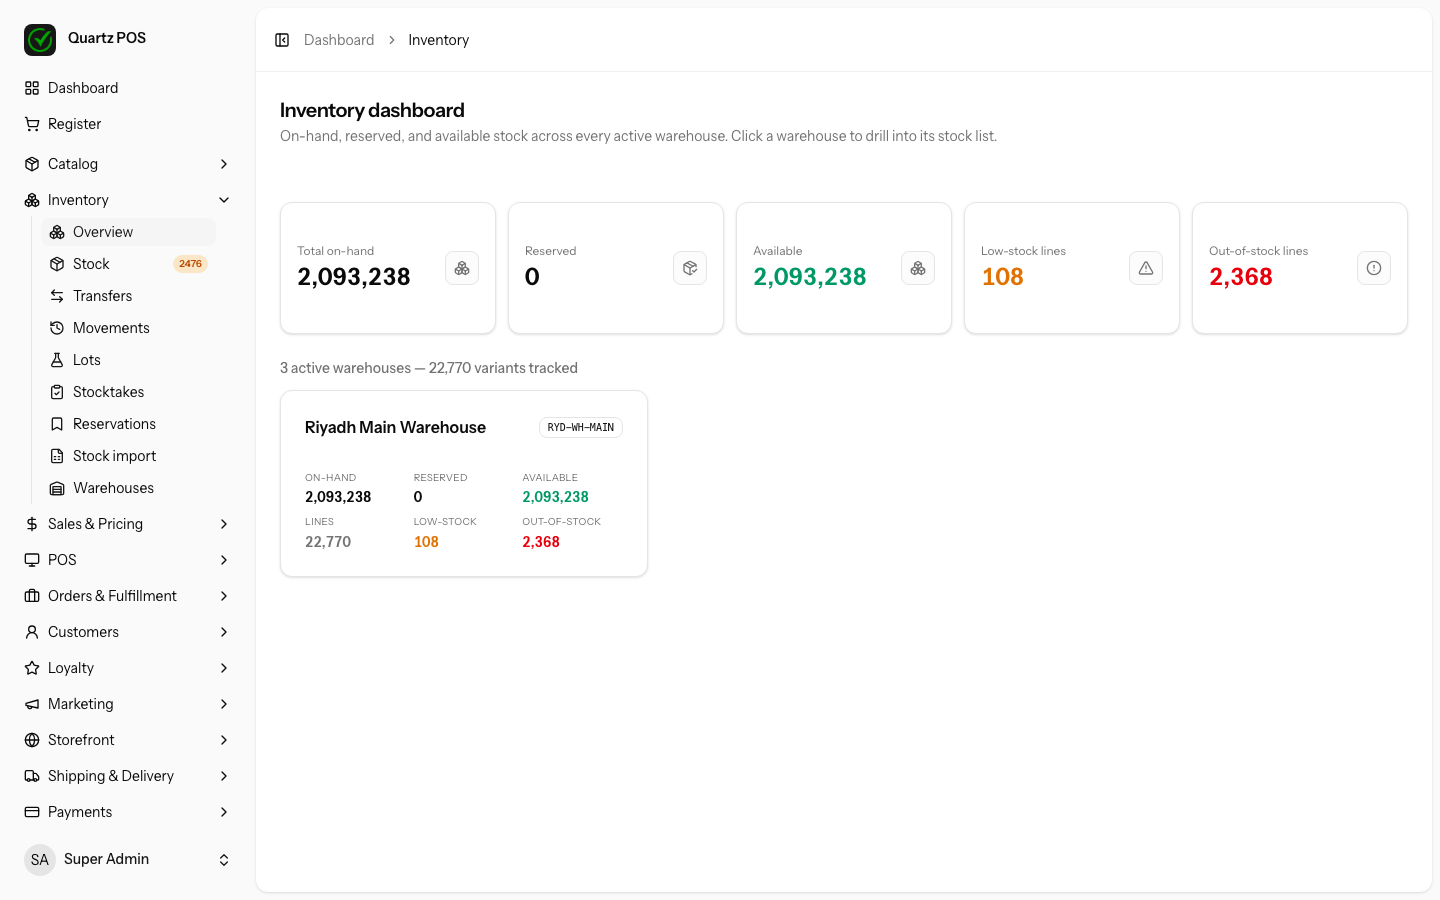Click the warehouse lines value 22,770
The image size is (1440, 900).
(x=328, y=542)
